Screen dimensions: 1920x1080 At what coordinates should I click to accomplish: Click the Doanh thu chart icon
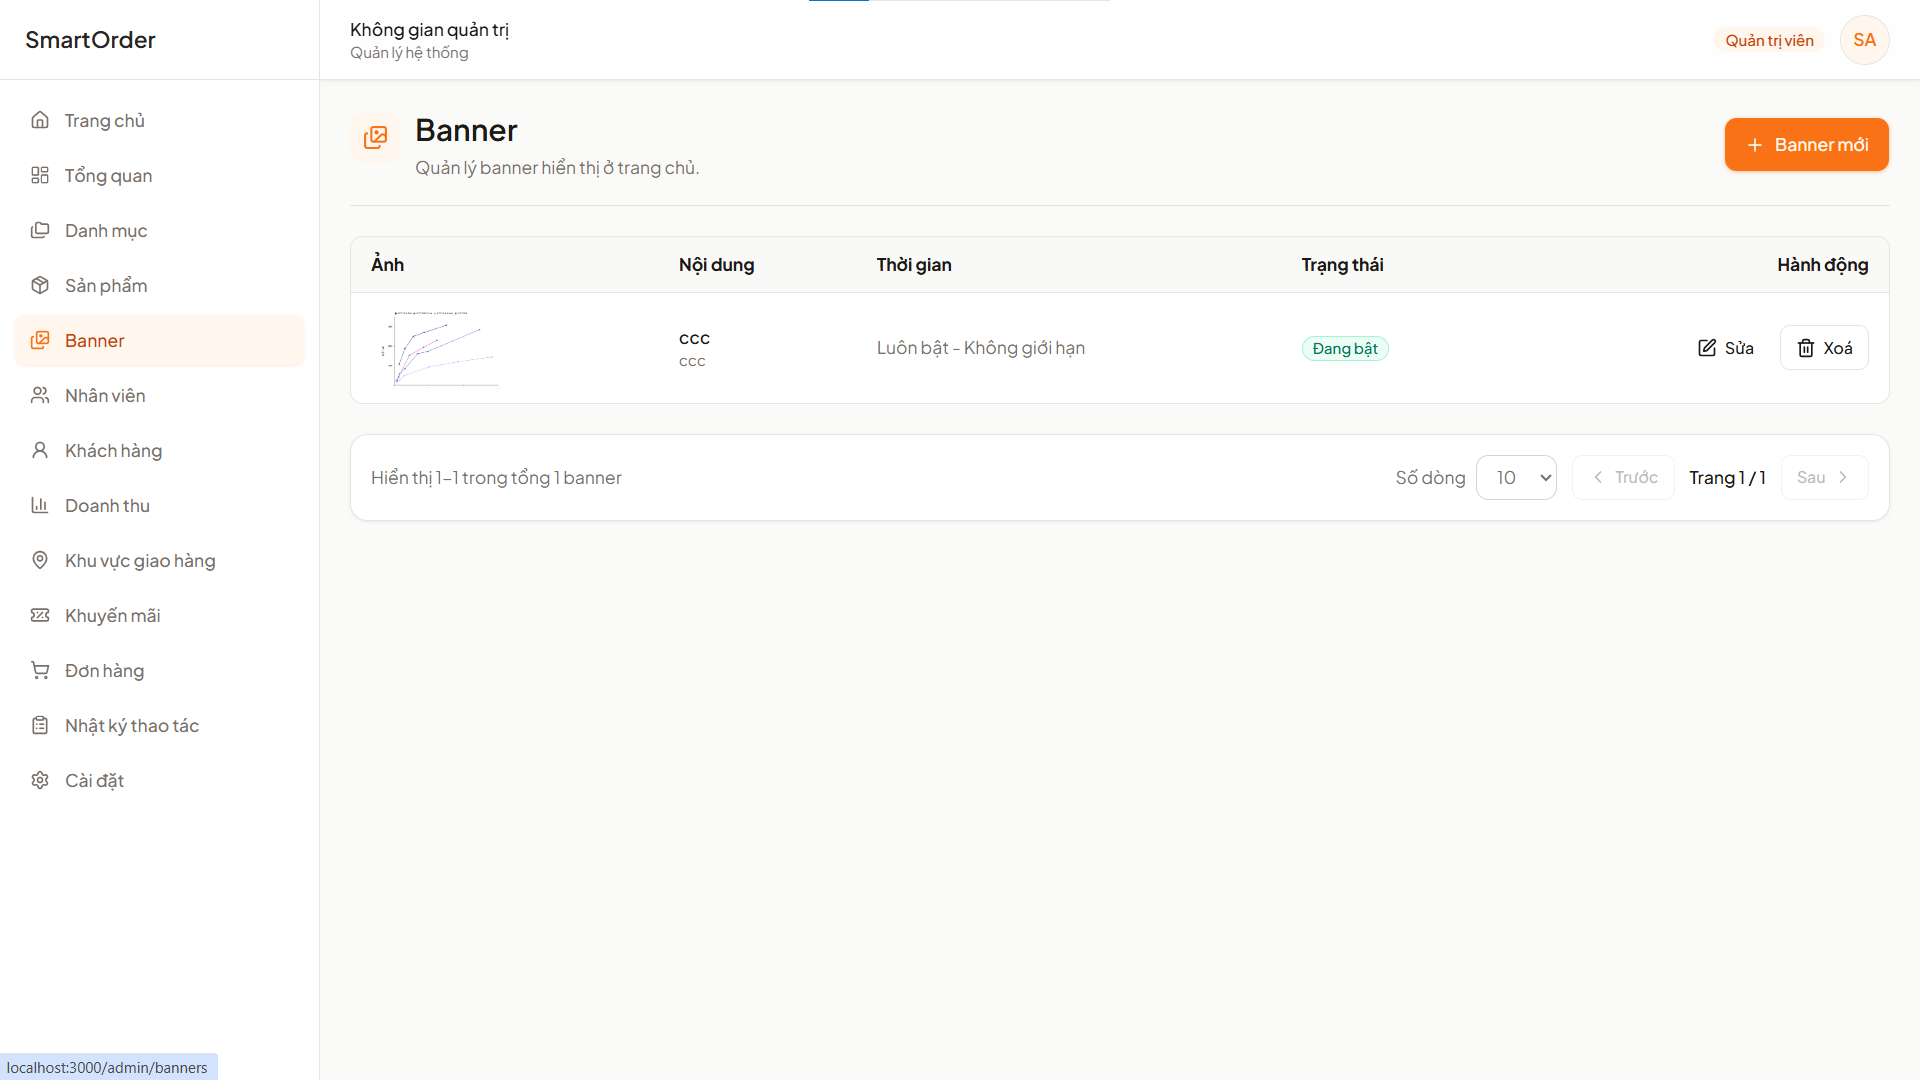(x=40, y=505)
